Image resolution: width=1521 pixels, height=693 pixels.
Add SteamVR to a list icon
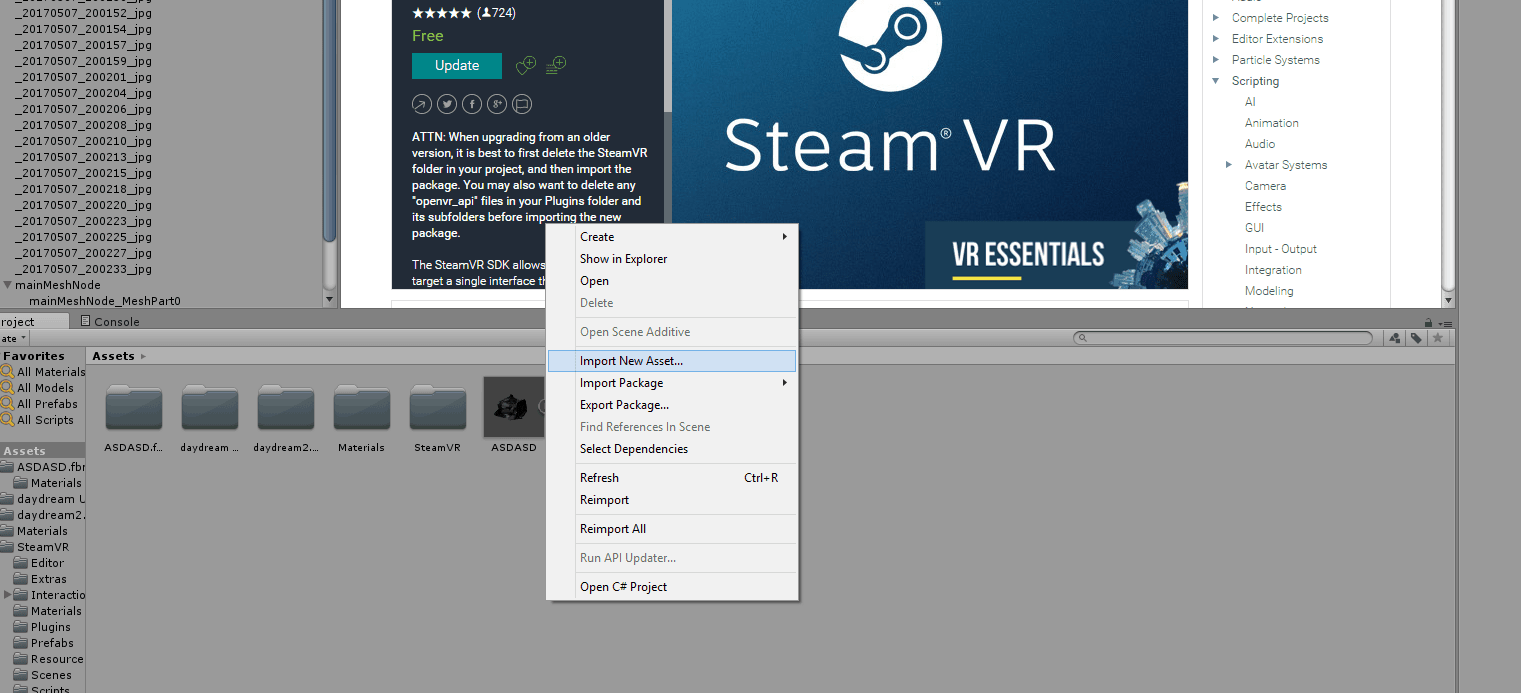(556, 66)
